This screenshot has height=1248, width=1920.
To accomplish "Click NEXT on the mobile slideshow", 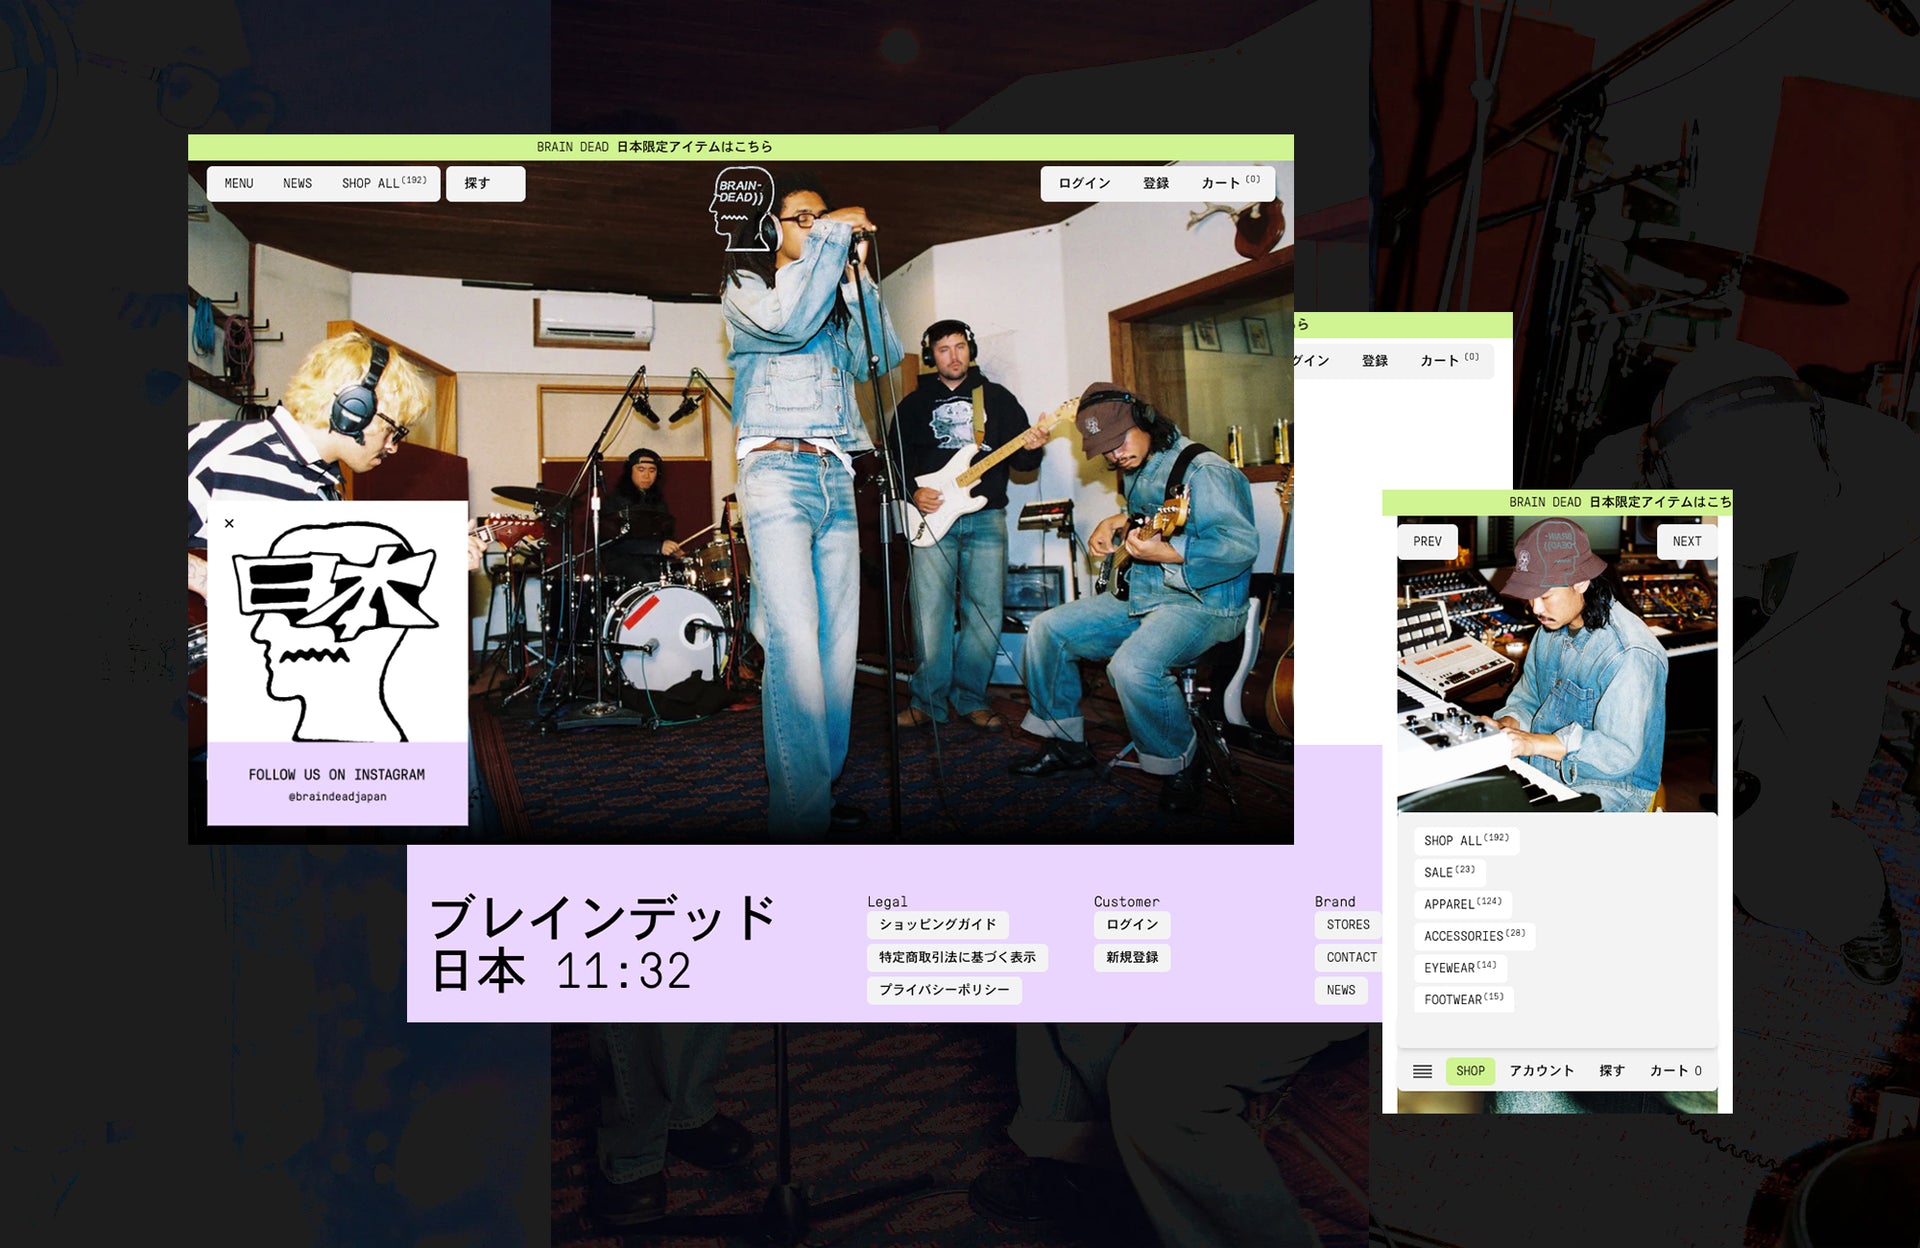I will point(1687,542).
